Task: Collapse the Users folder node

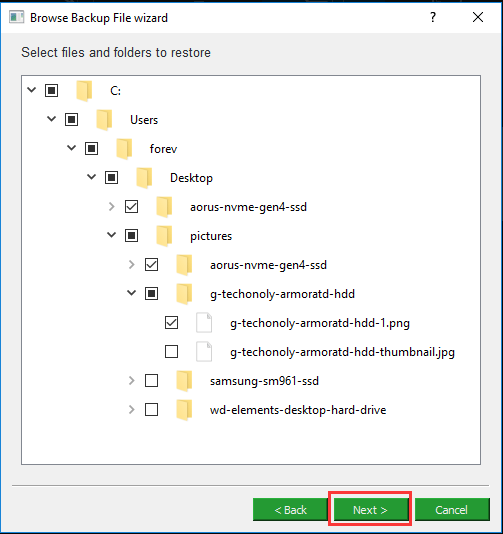Action: coord(51,119)
